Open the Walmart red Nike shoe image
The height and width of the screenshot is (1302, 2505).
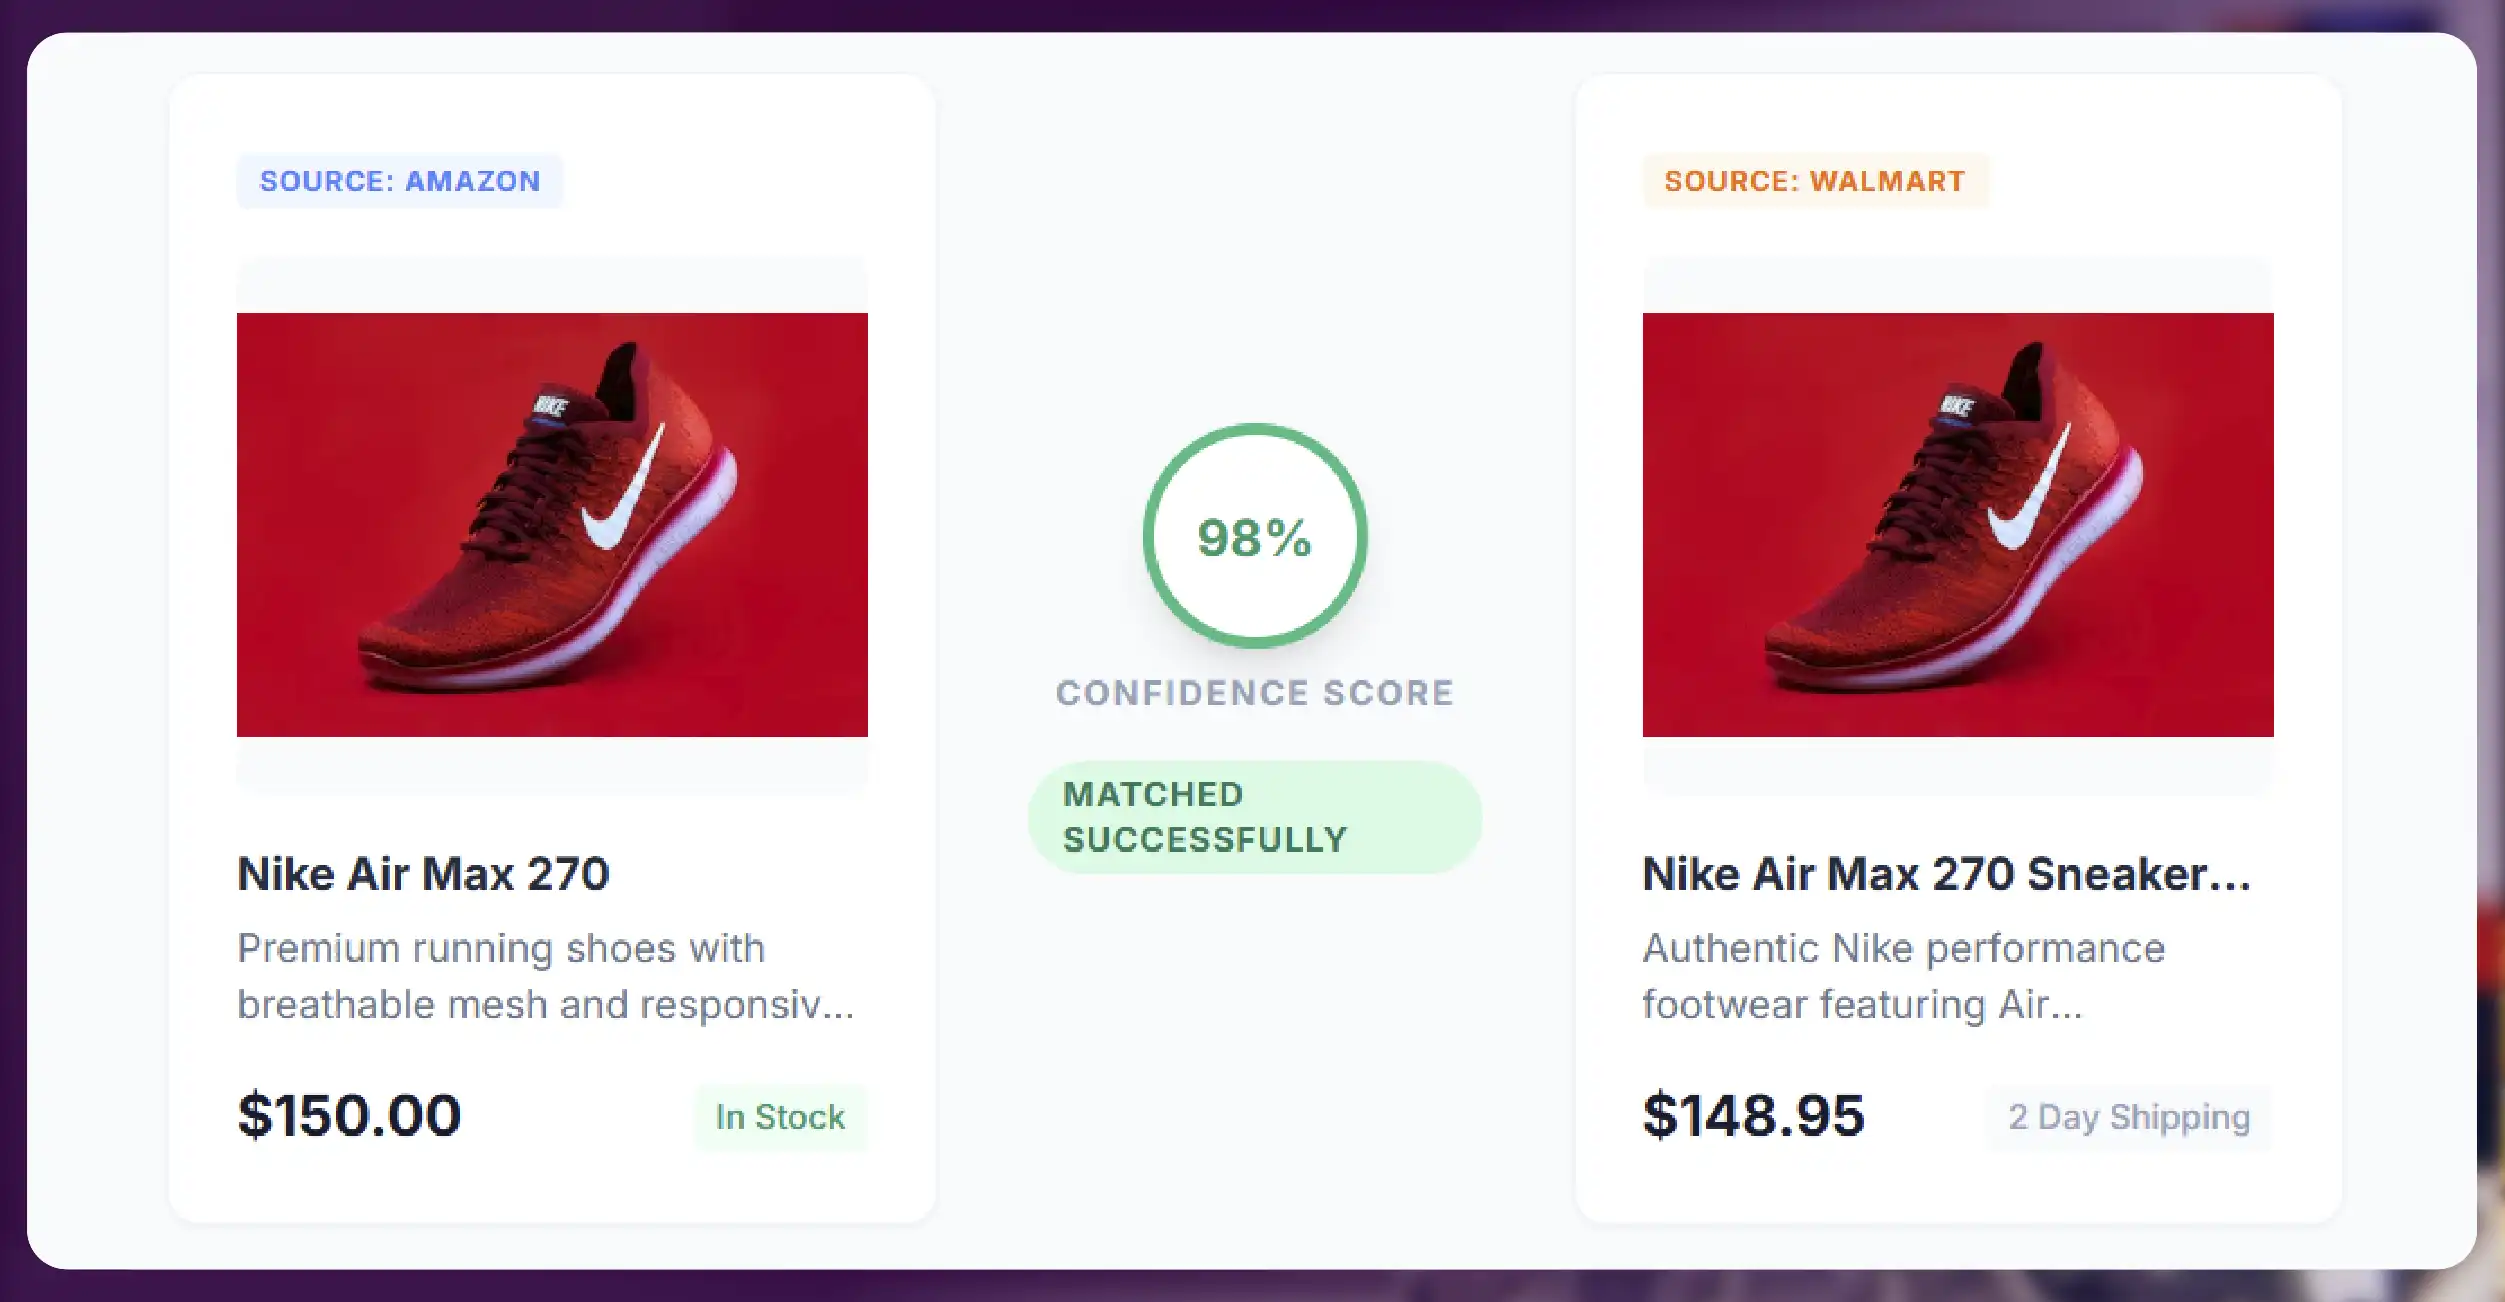coord(1957,524)
